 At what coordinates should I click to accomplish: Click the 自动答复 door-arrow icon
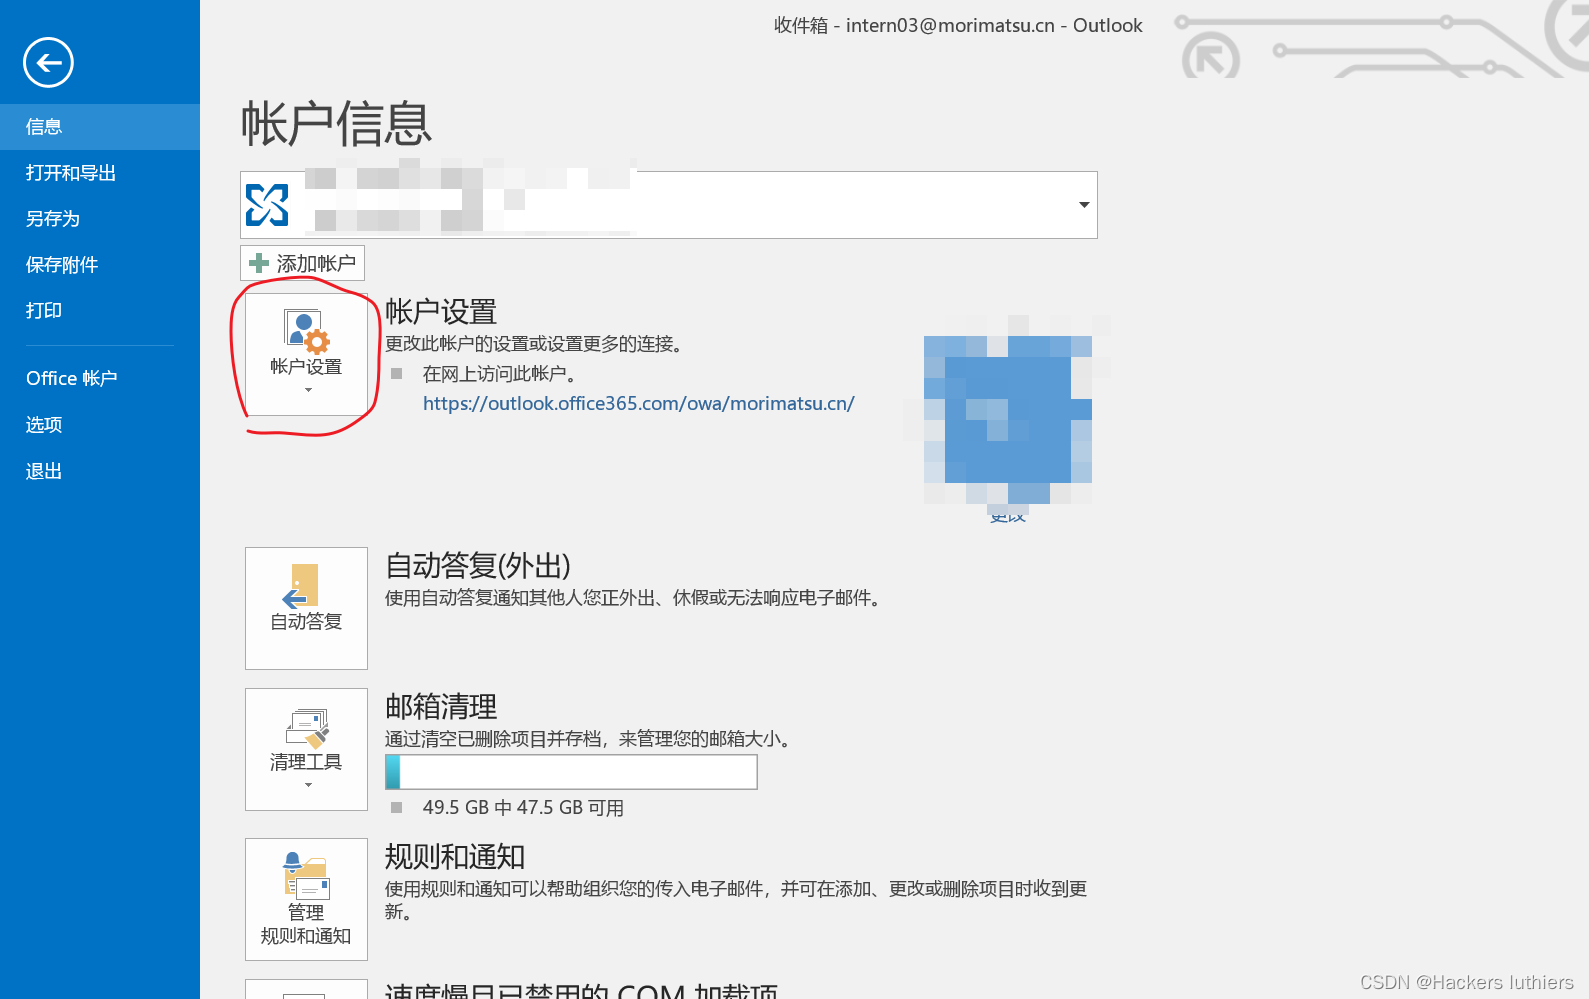[x=302, y=587]
